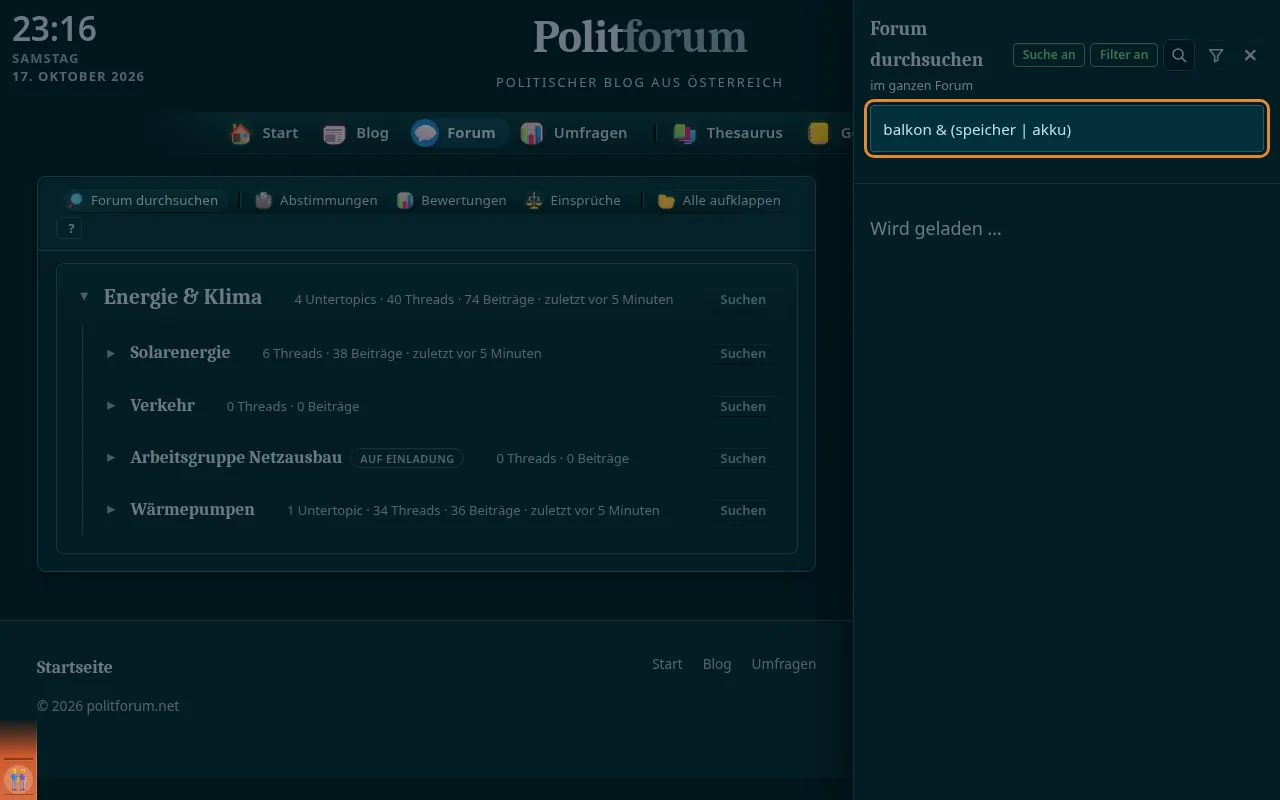This screenshot has height=800, width=1280.
Task: Expand the Solarenergie subtopic
Action: click(111, 353)
